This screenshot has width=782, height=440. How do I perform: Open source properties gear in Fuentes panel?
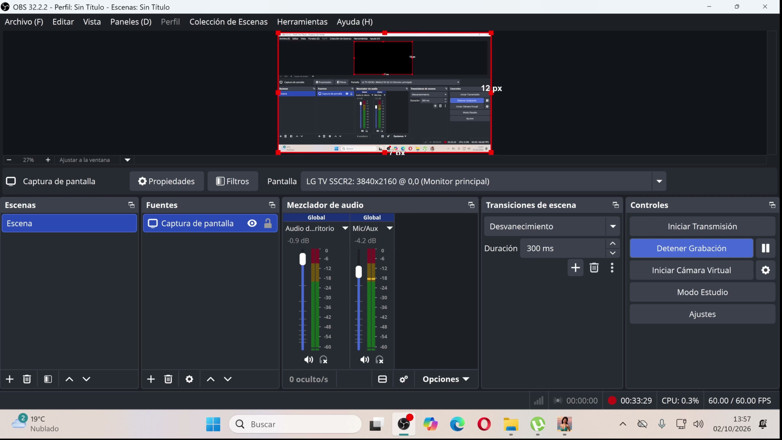pyautogui.click(x=189, y=379)
